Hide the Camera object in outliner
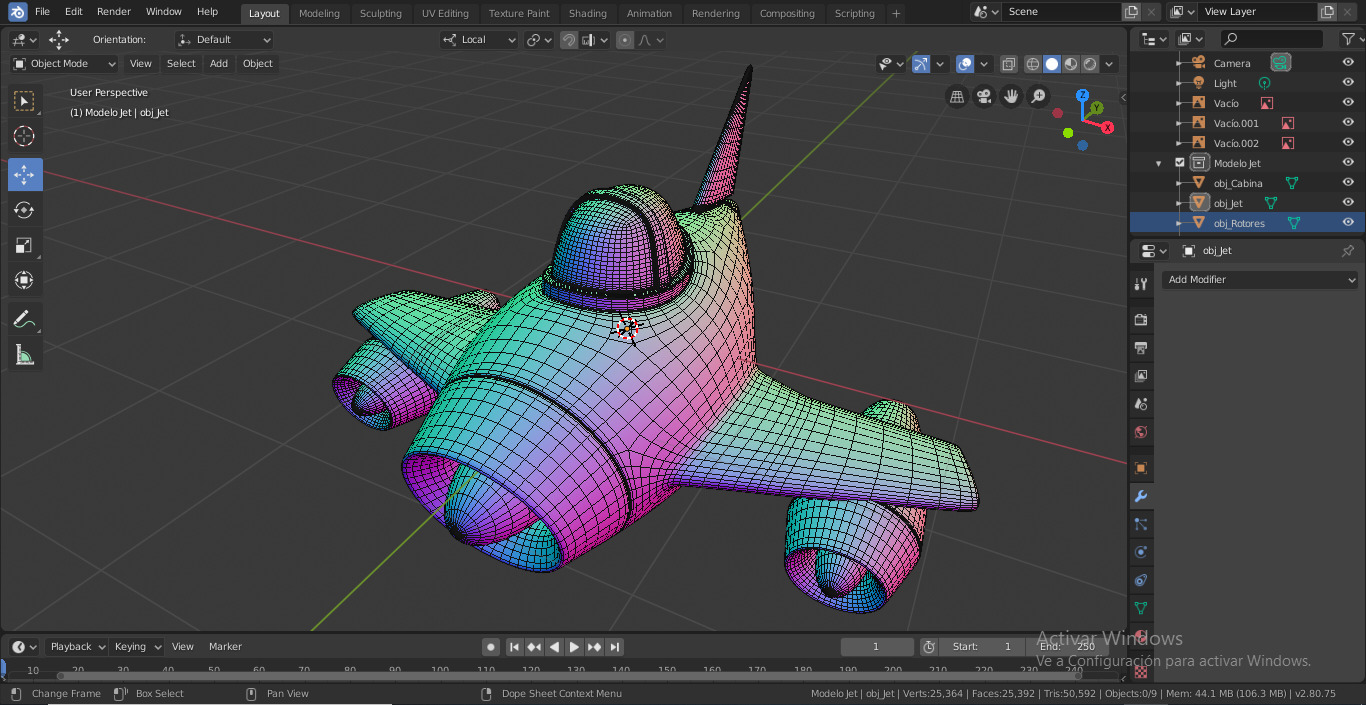1366x705 pixels. (1348, 63)
